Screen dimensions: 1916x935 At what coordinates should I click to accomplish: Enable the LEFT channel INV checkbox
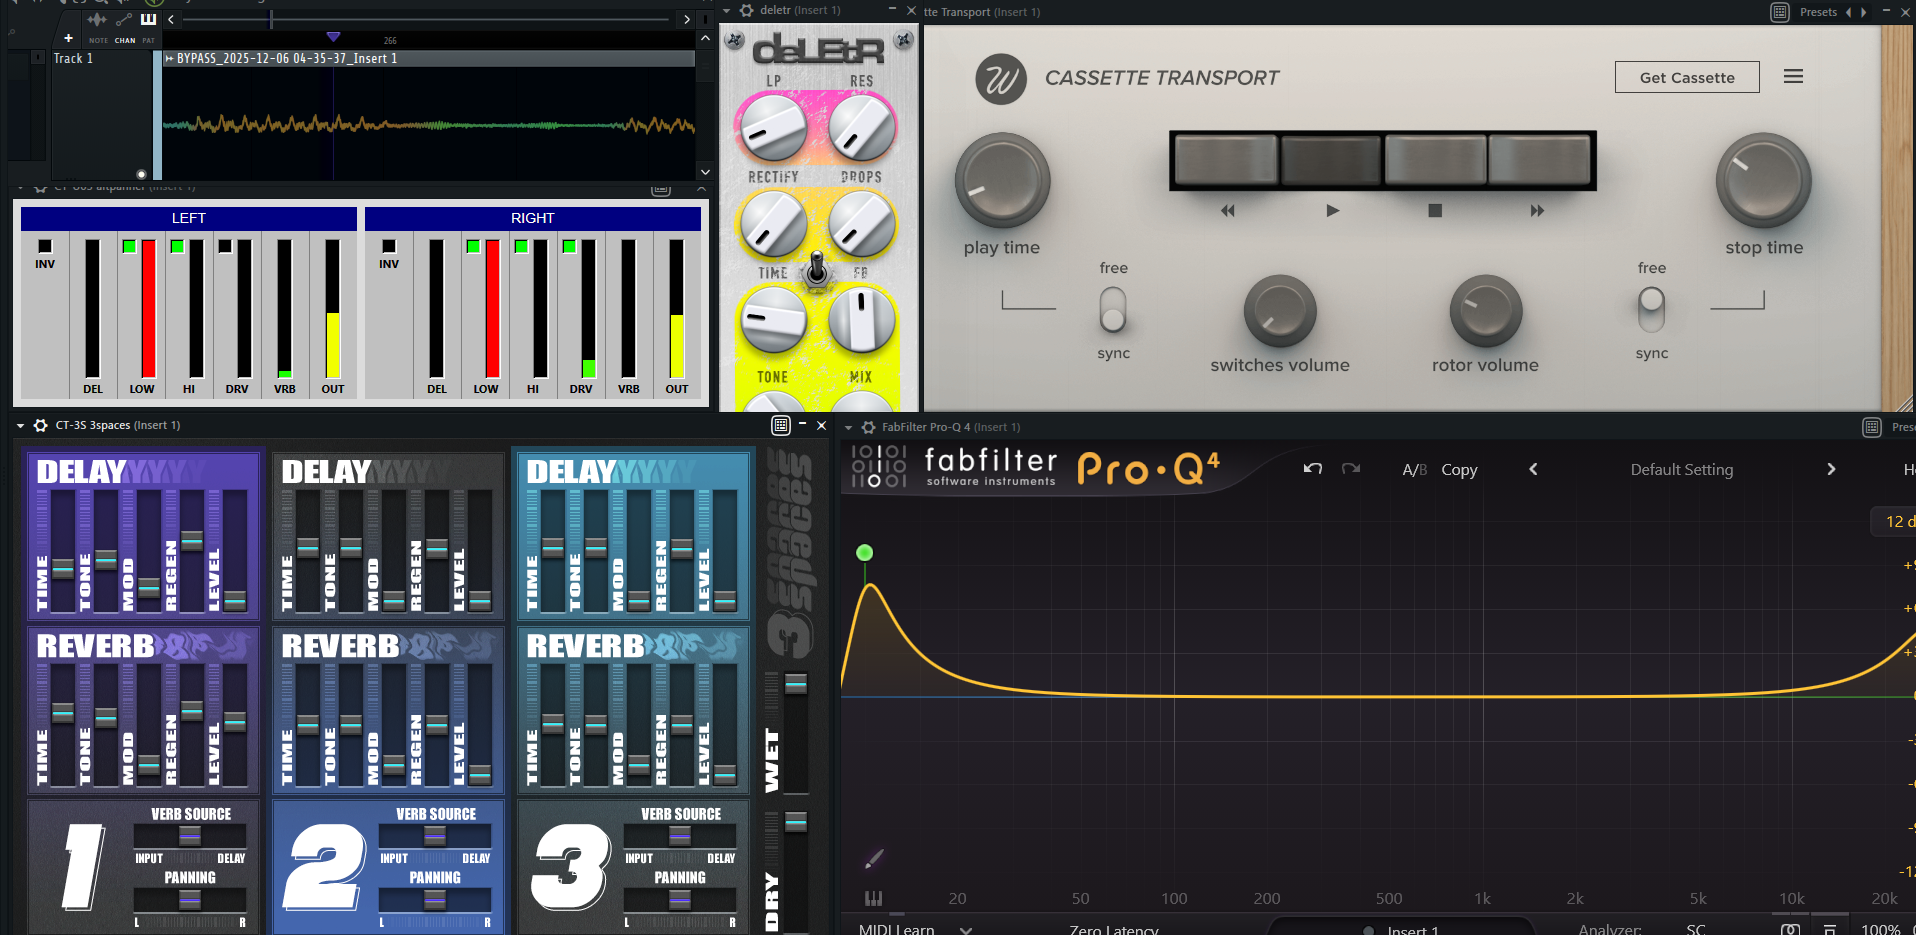point(45,246)
